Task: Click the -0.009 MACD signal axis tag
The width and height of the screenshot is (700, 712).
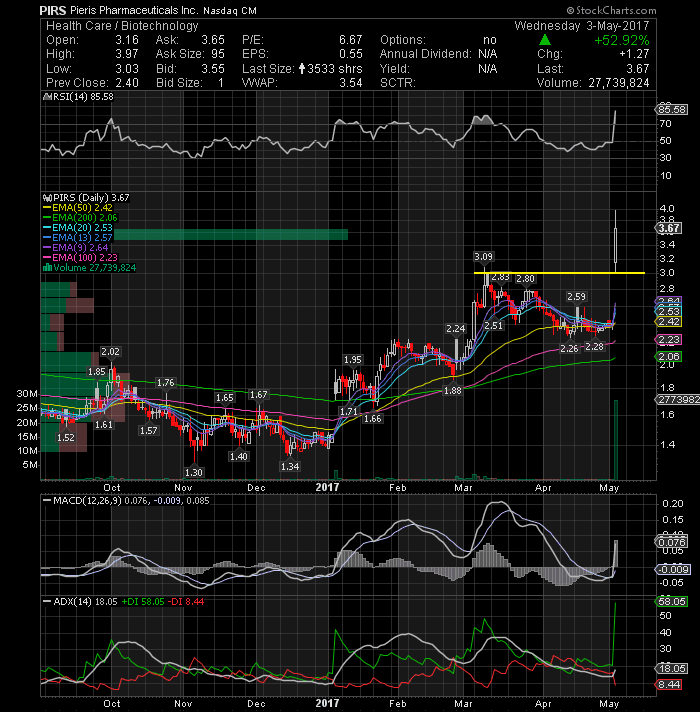Action: 674,569
